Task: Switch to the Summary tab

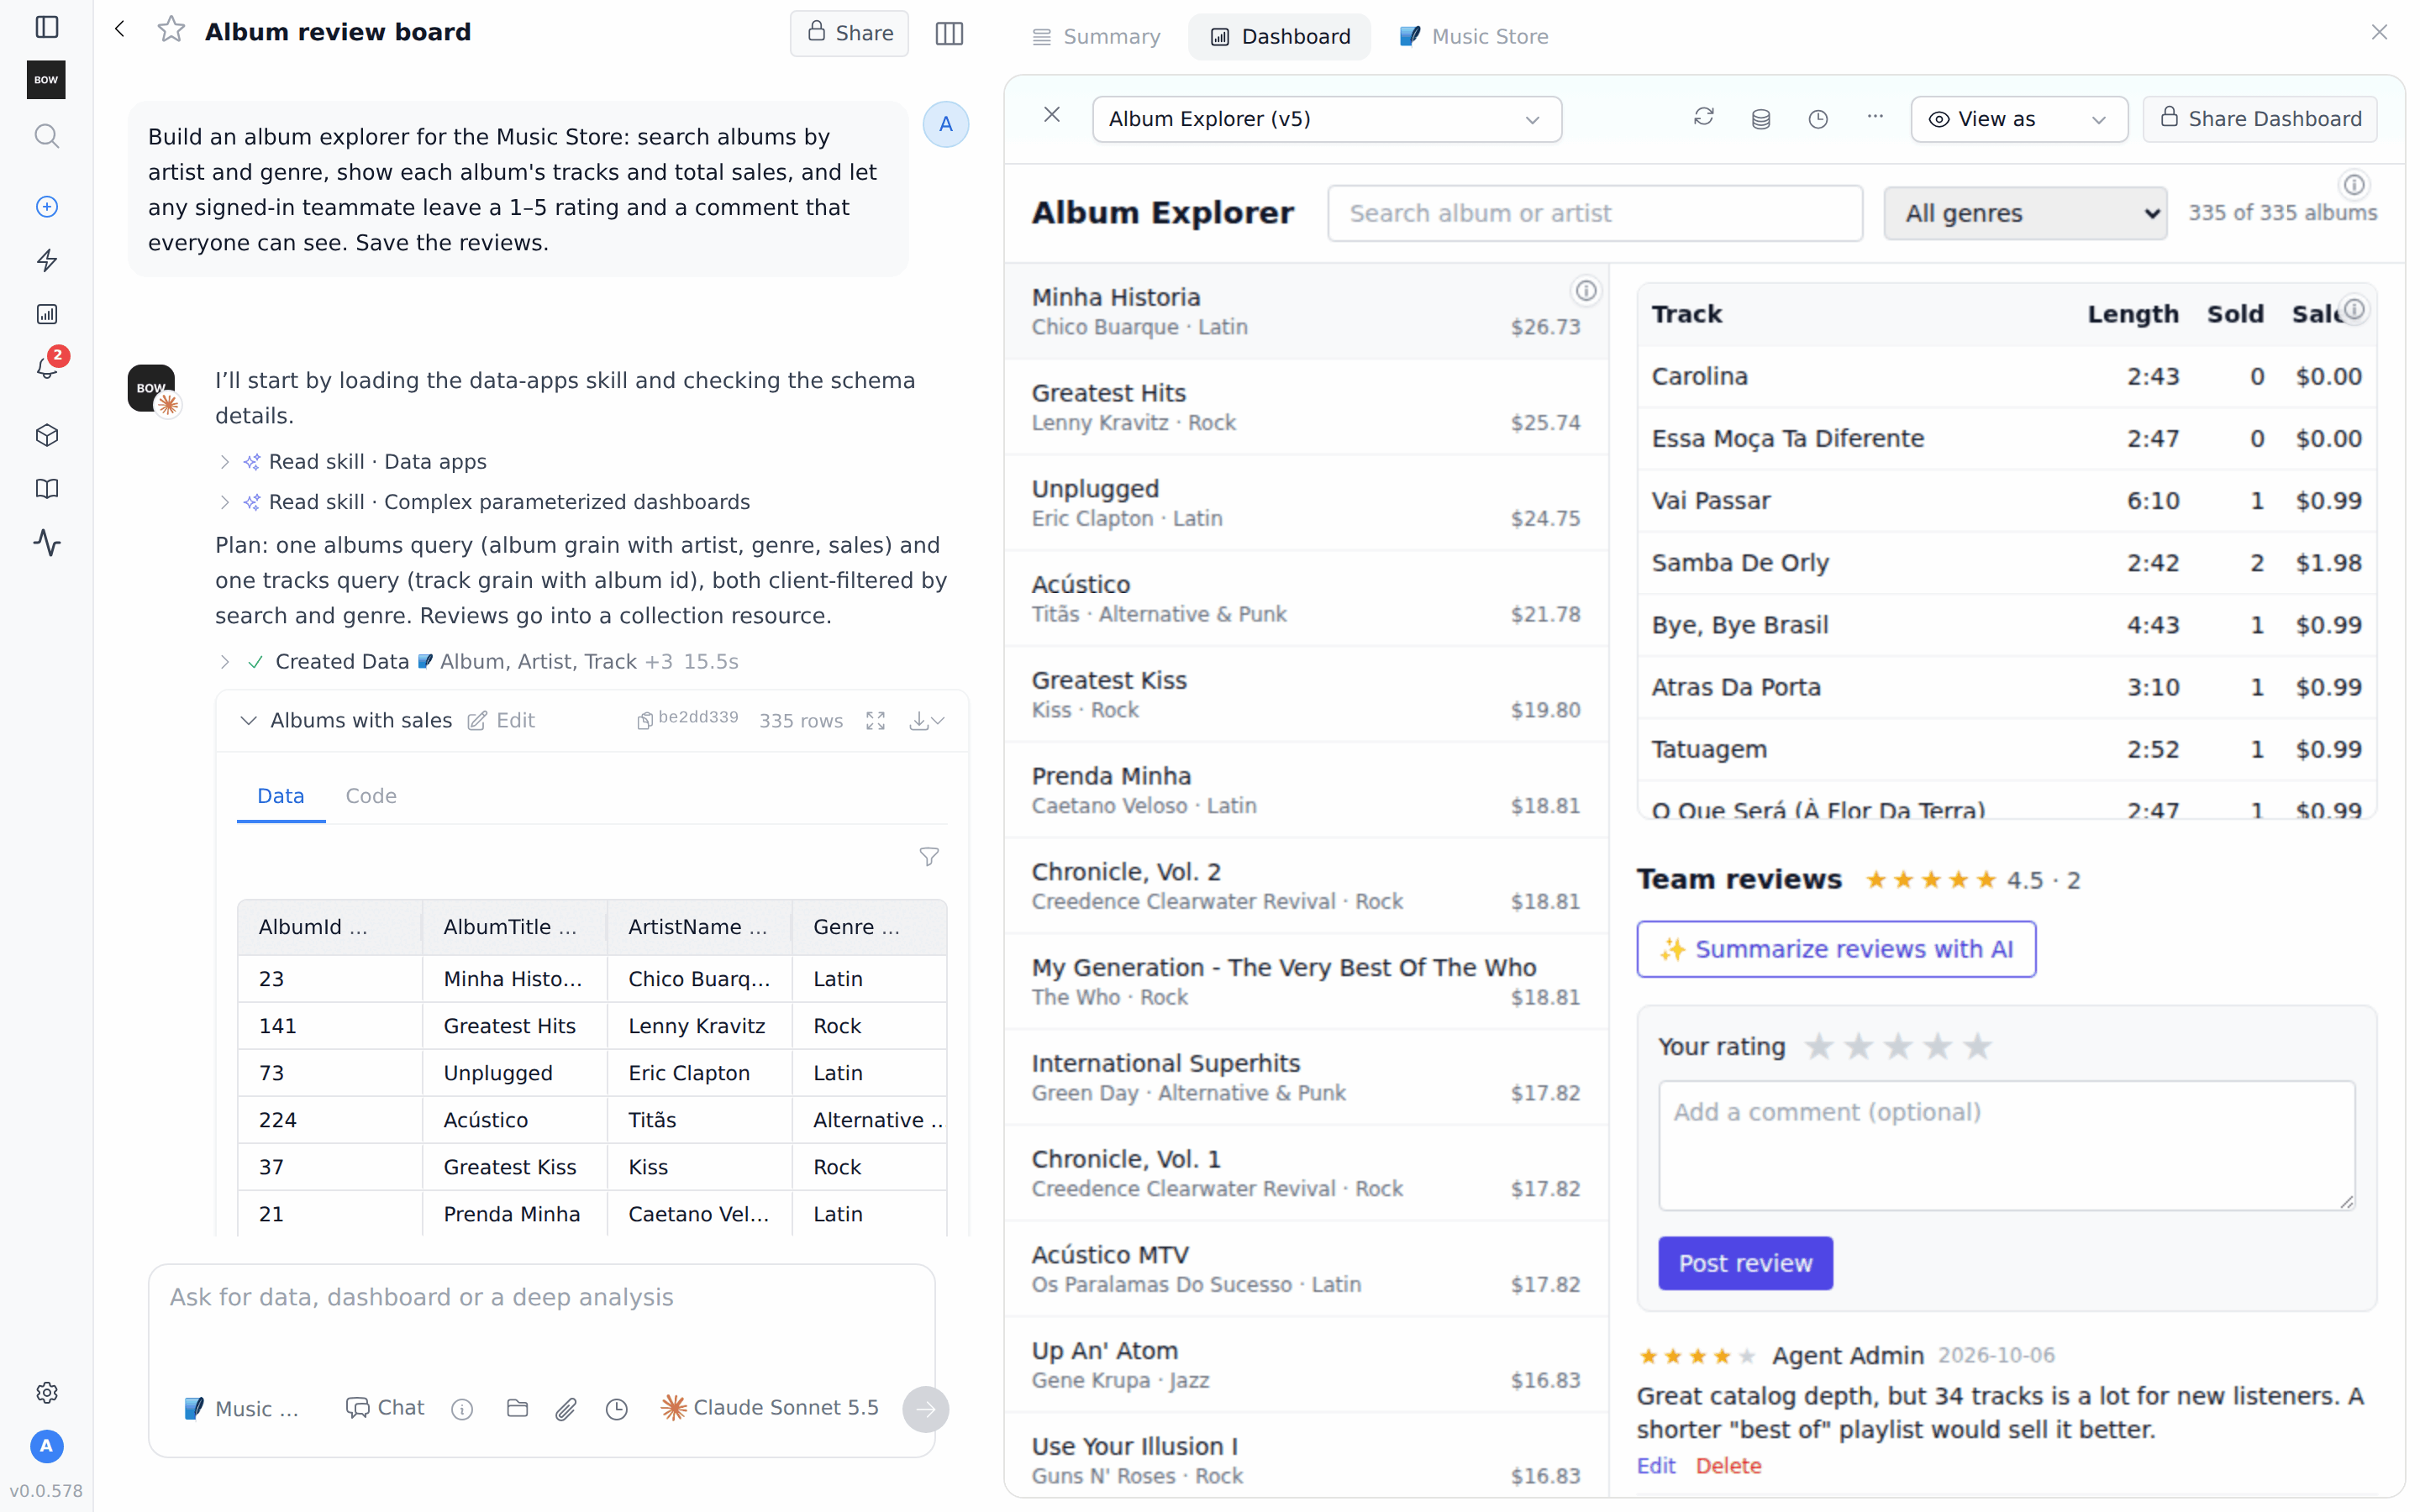Action: (x=1096, y=37)
